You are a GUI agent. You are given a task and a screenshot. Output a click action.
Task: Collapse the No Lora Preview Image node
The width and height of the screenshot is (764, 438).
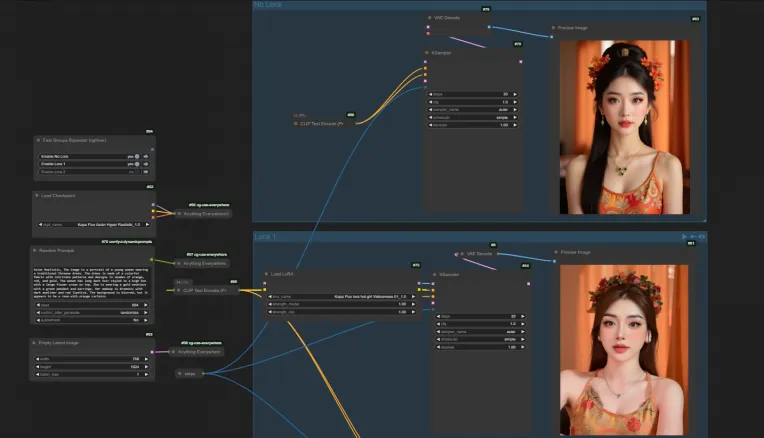(554, 29)
